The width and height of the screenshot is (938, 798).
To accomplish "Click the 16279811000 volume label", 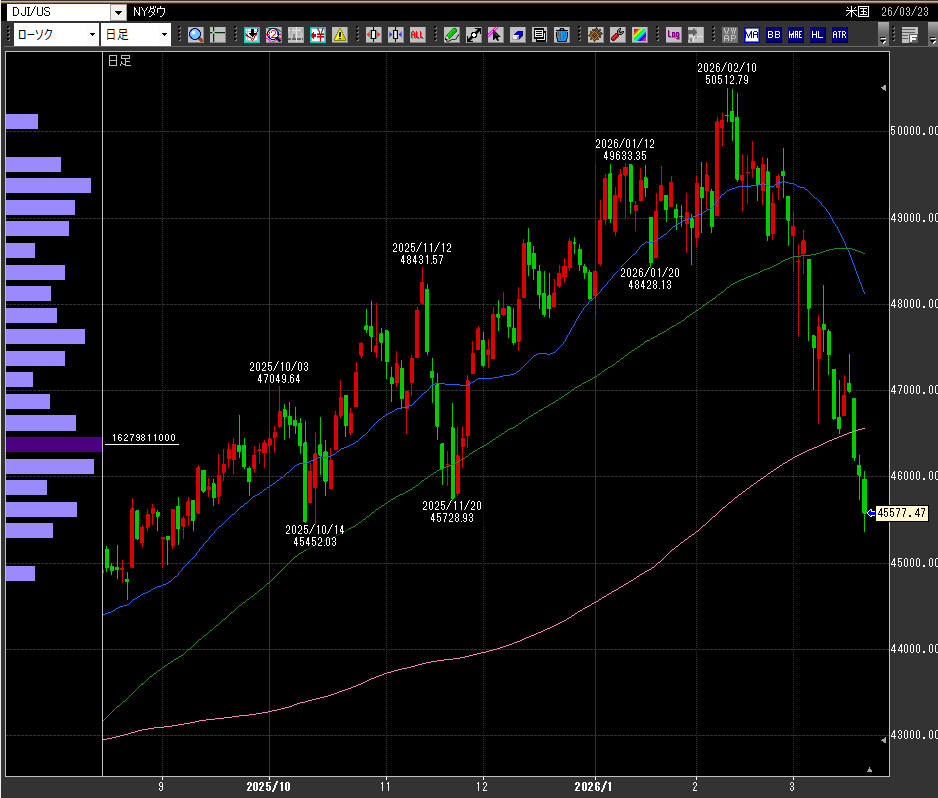I will (x=144, y=438).
